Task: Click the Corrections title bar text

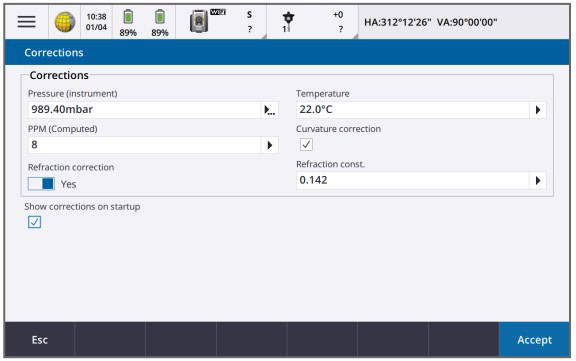Action: pos(54,53)
